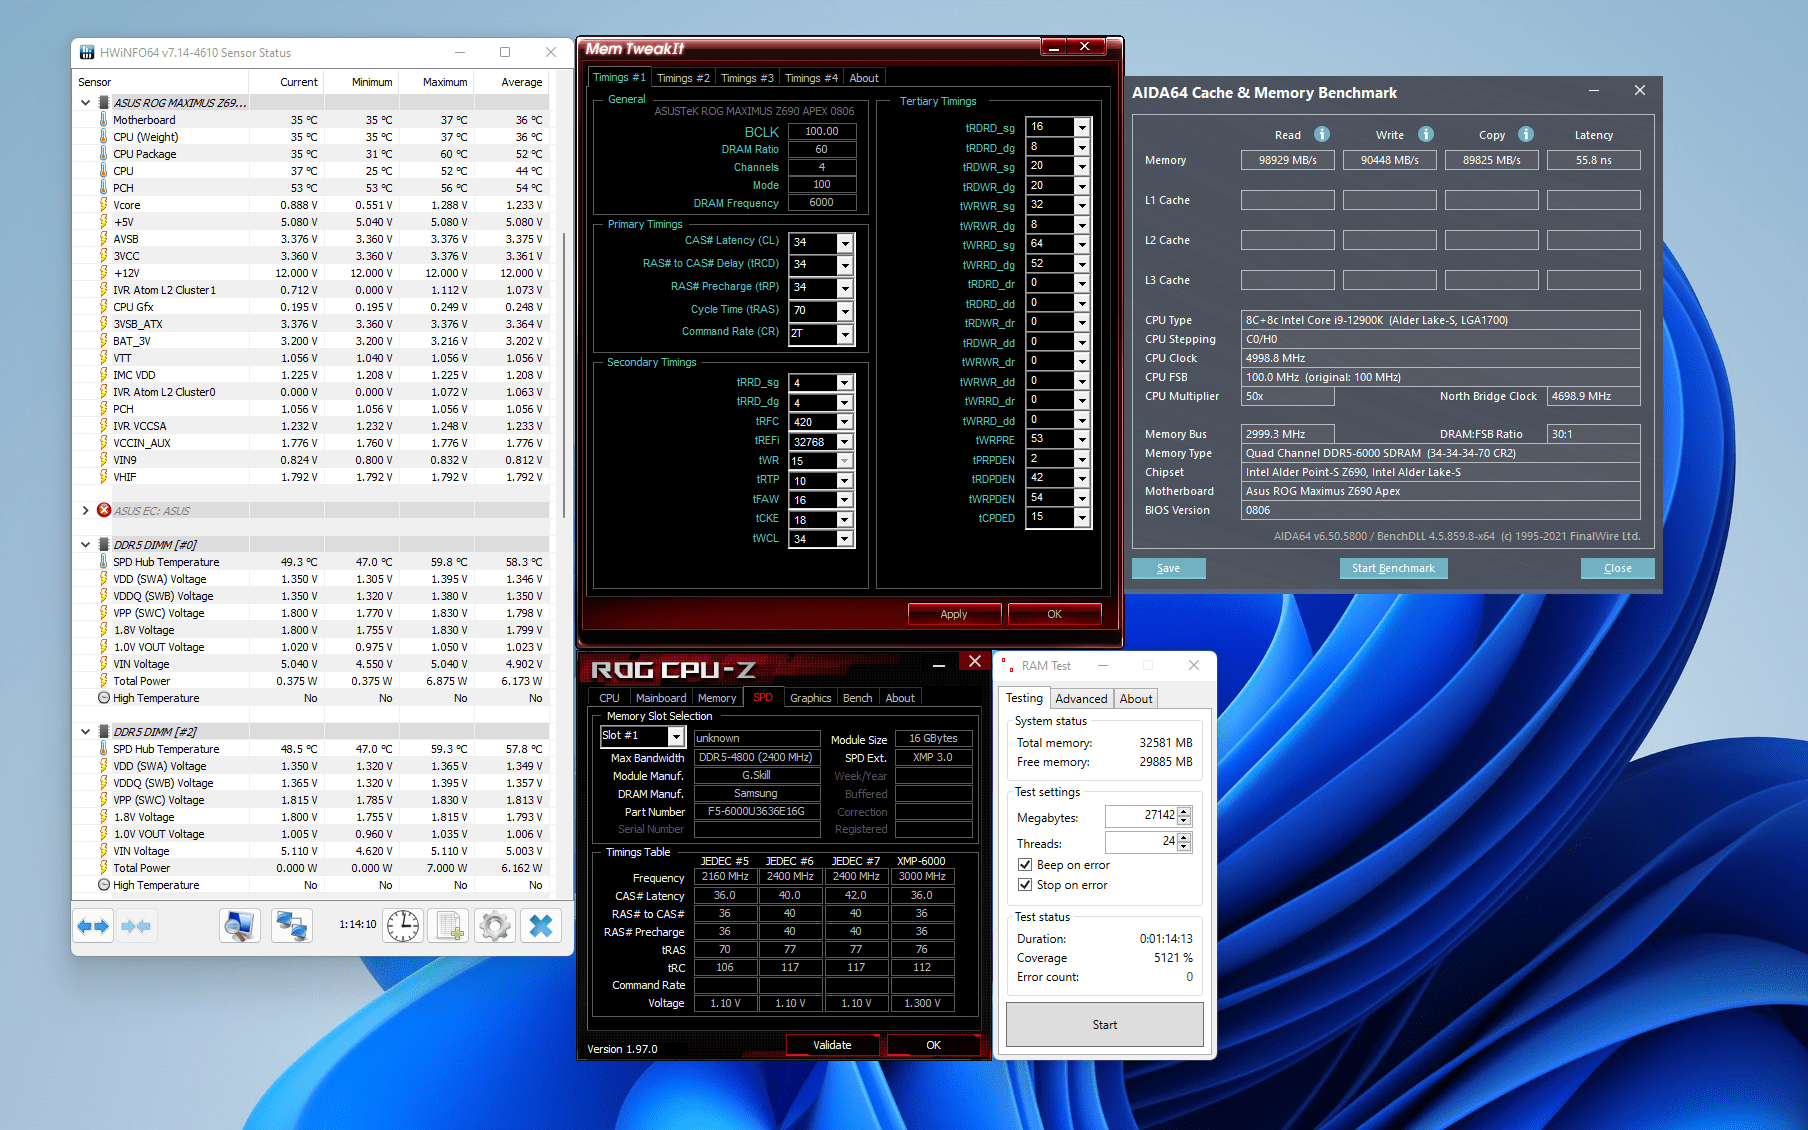Click red error icon on ASUS EC sensor

(x=104, y=510)
